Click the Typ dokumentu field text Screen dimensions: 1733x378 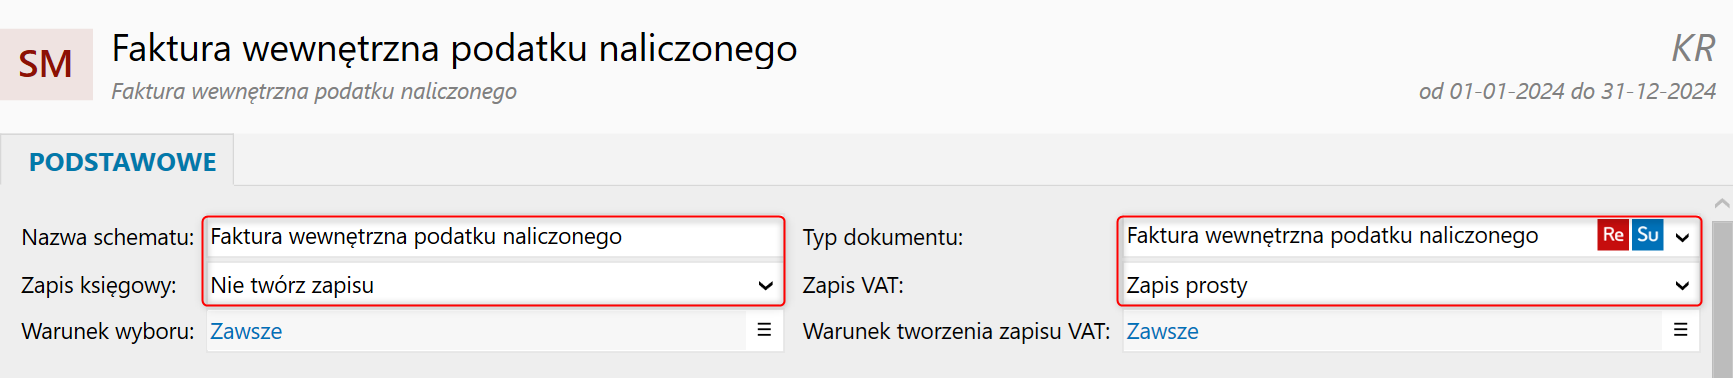pyautogui.click(x=1332, y=236)
